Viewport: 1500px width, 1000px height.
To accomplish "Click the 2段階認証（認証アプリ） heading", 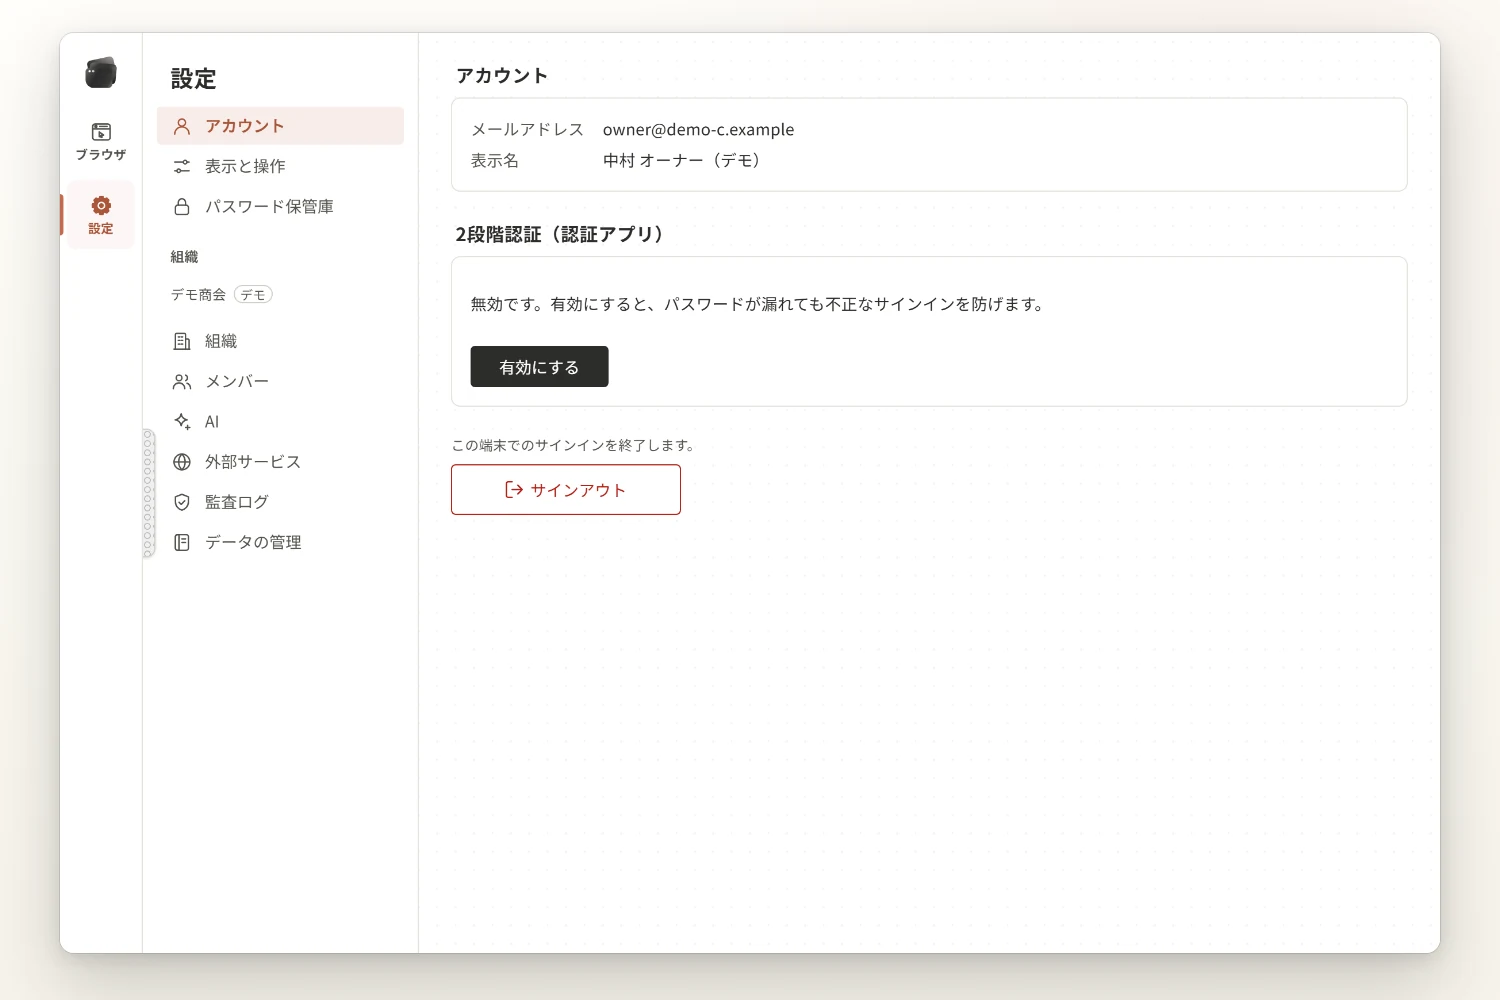I will pyautogui.click(x=560, y=234).
